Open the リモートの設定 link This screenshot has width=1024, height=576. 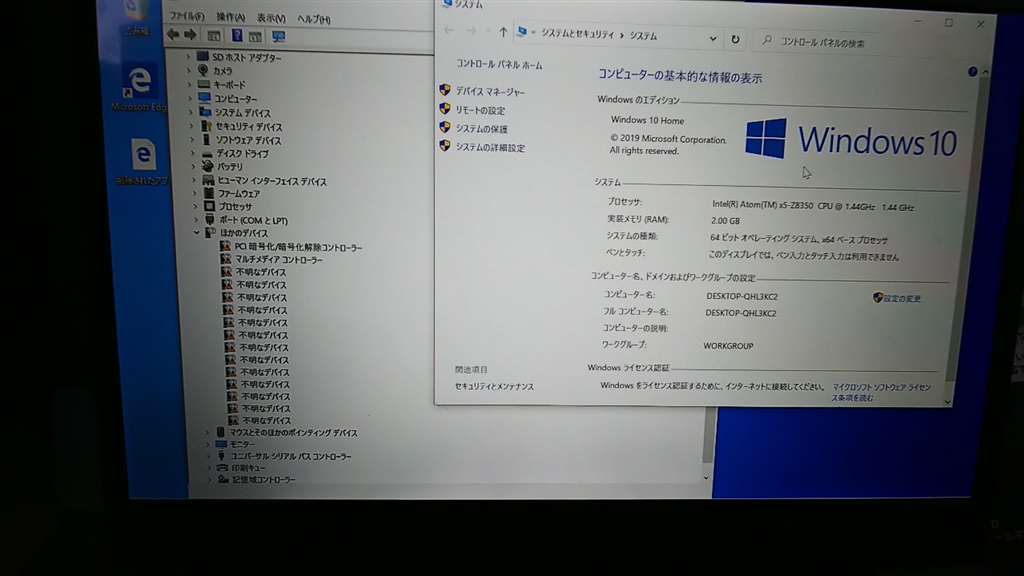(x=480, y=110)
